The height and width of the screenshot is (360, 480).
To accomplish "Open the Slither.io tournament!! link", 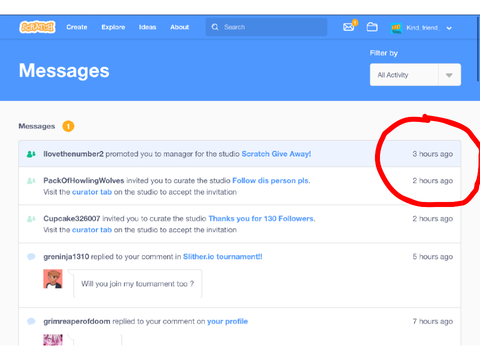I will (x=223, y=257).
